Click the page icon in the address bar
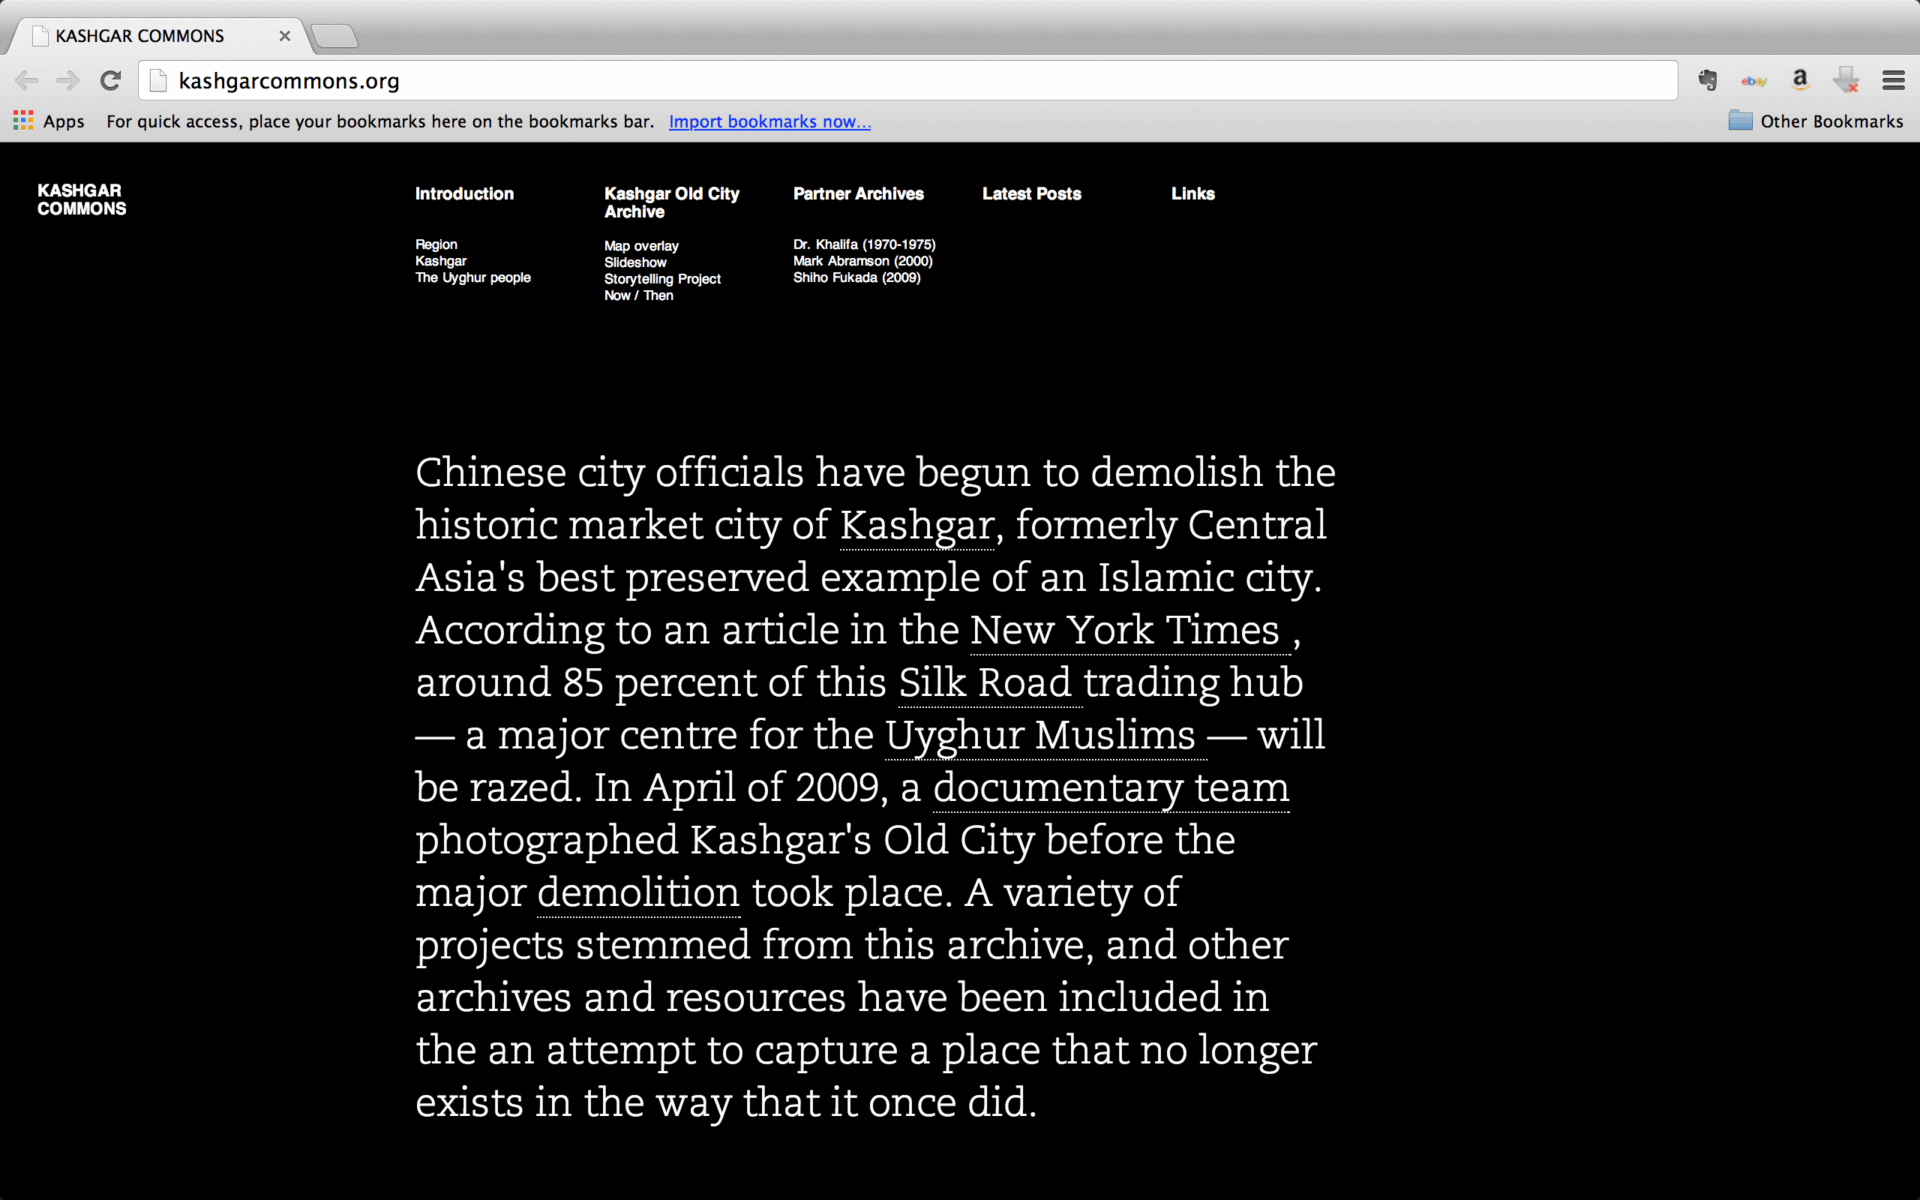 pos(158,80)
